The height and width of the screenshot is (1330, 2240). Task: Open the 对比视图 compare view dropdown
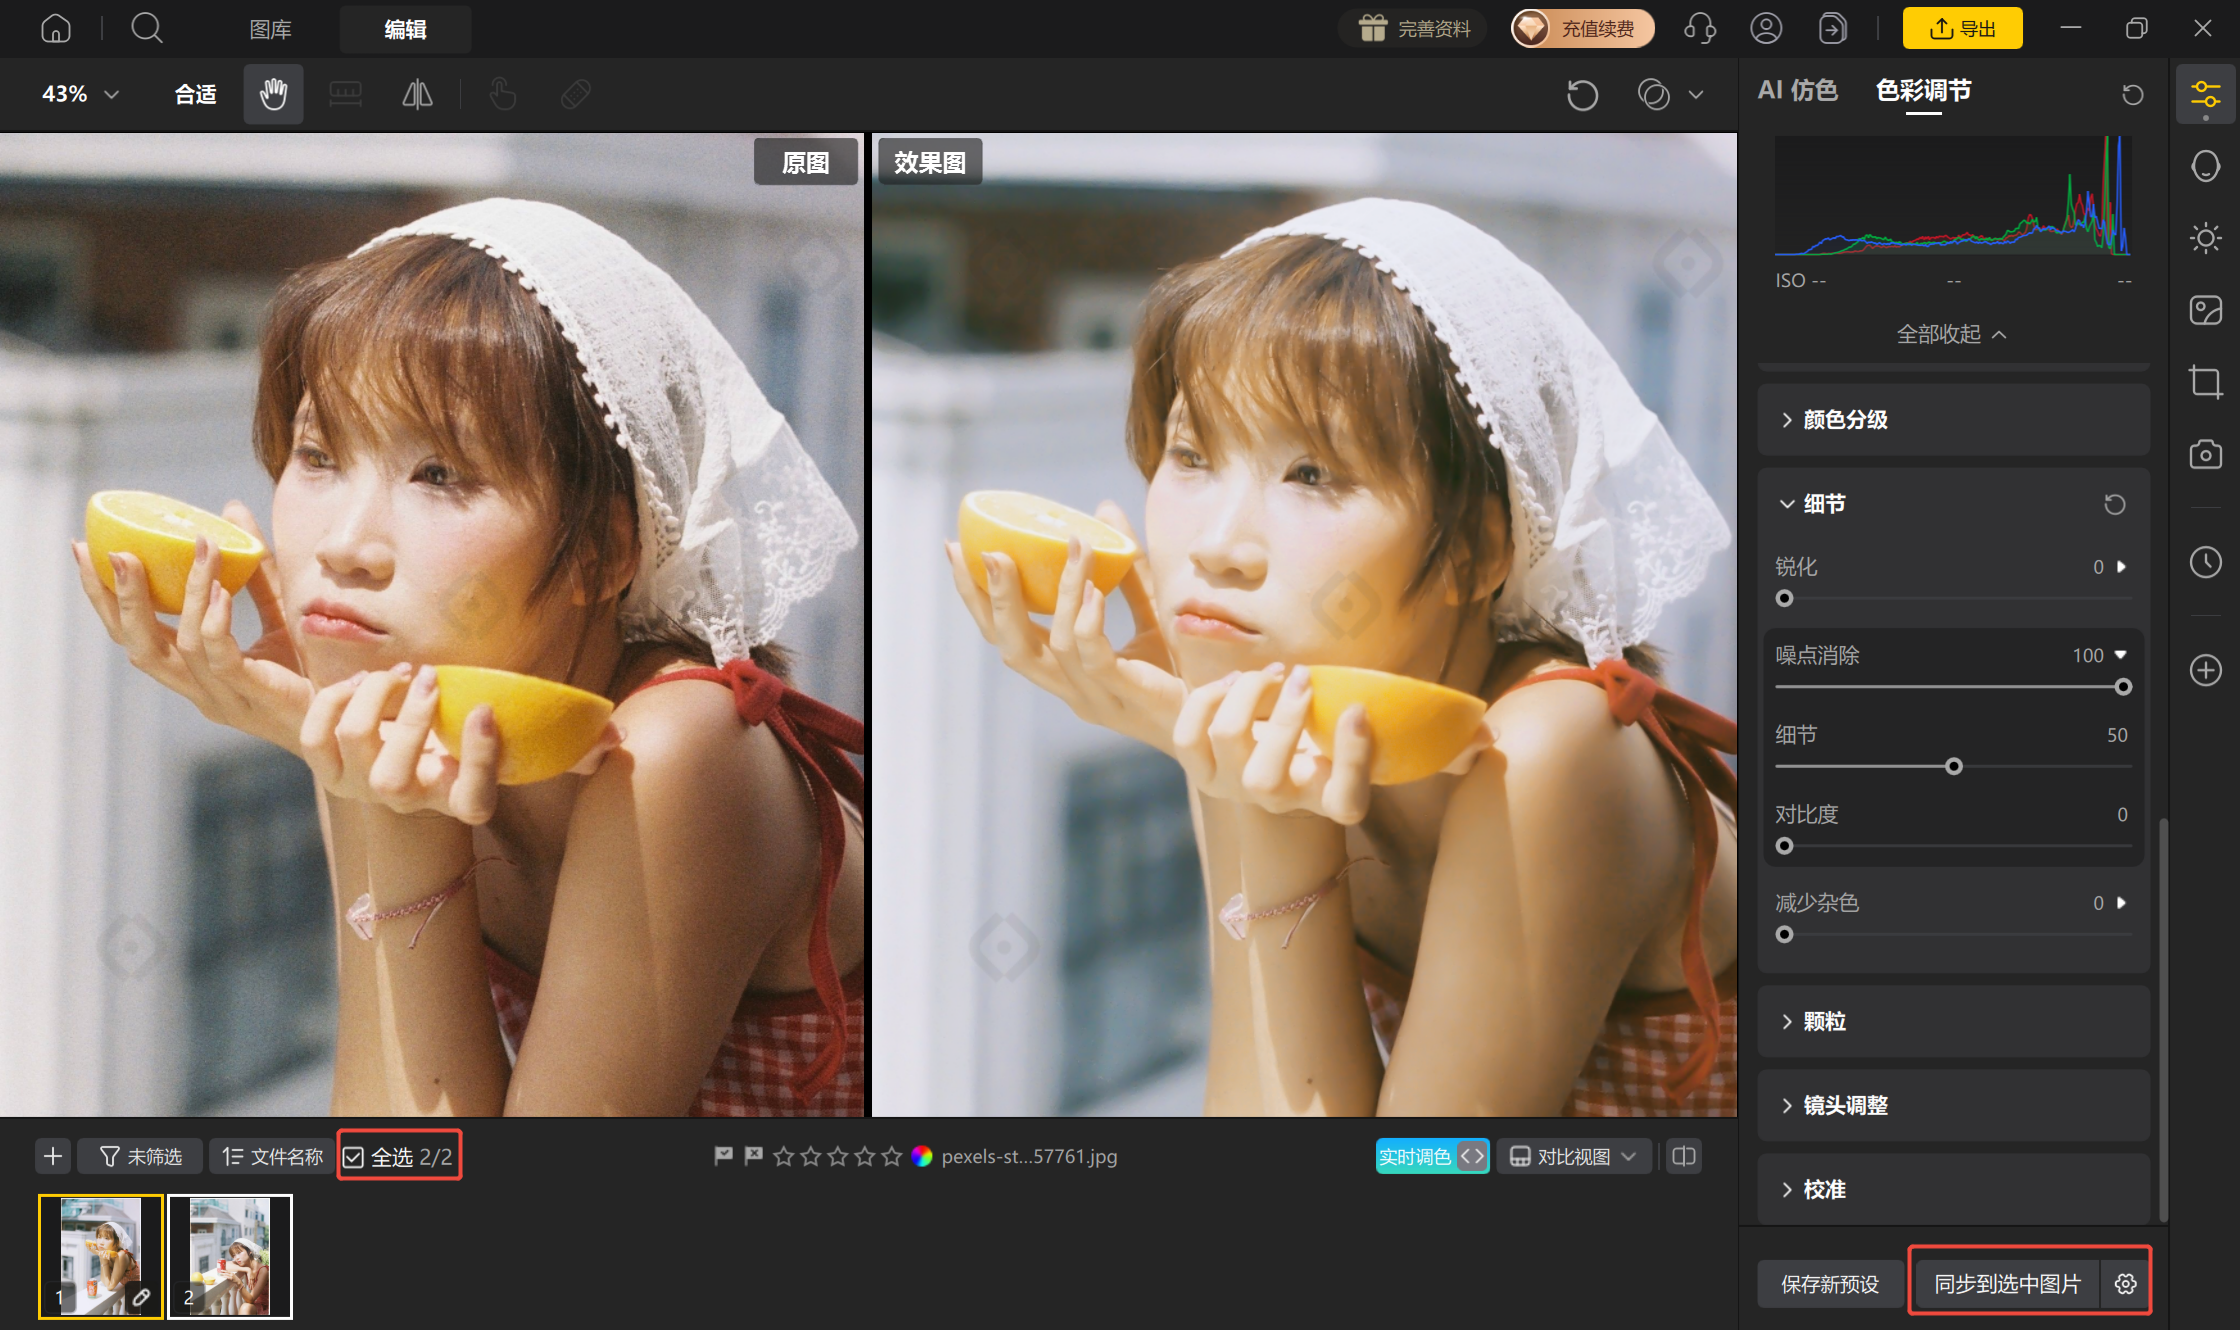pyautogui.click(x=1573, y=1157)
